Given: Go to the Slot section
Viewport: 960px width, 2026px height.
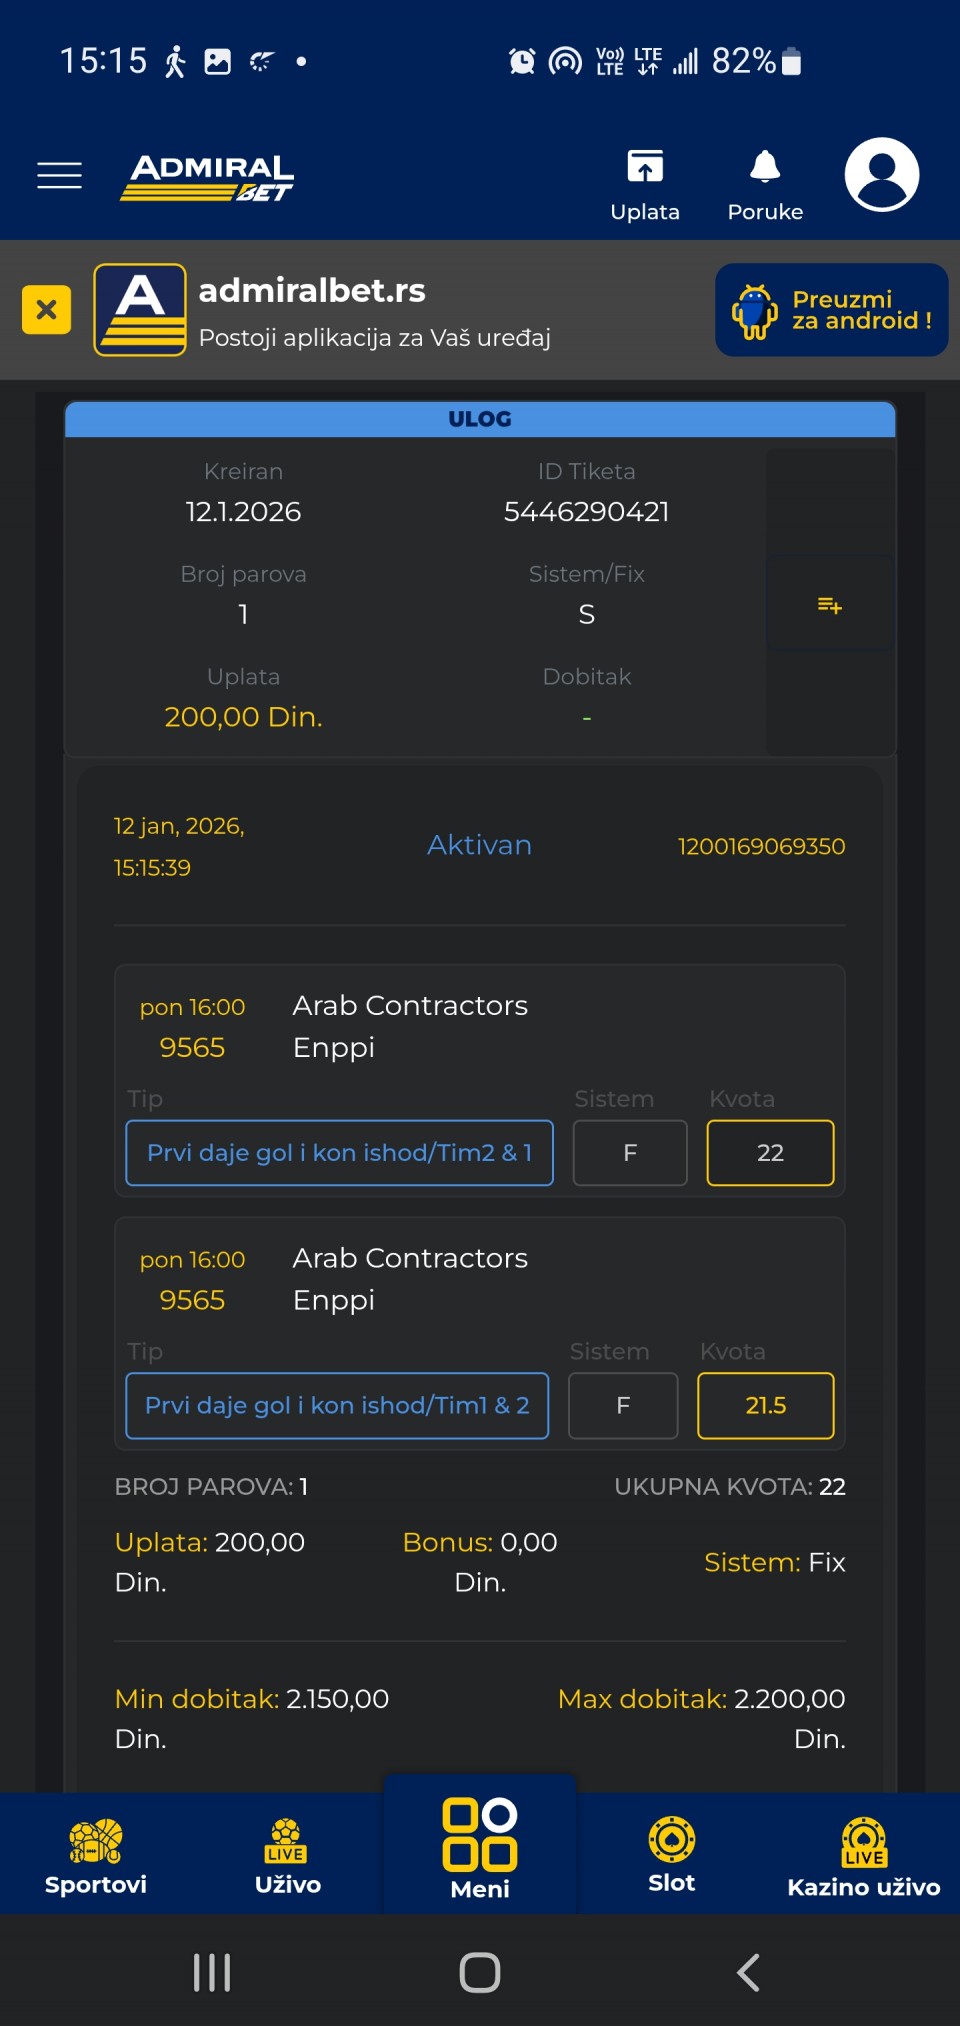Looking at the screenshot, I should (x=672, y=1854).
